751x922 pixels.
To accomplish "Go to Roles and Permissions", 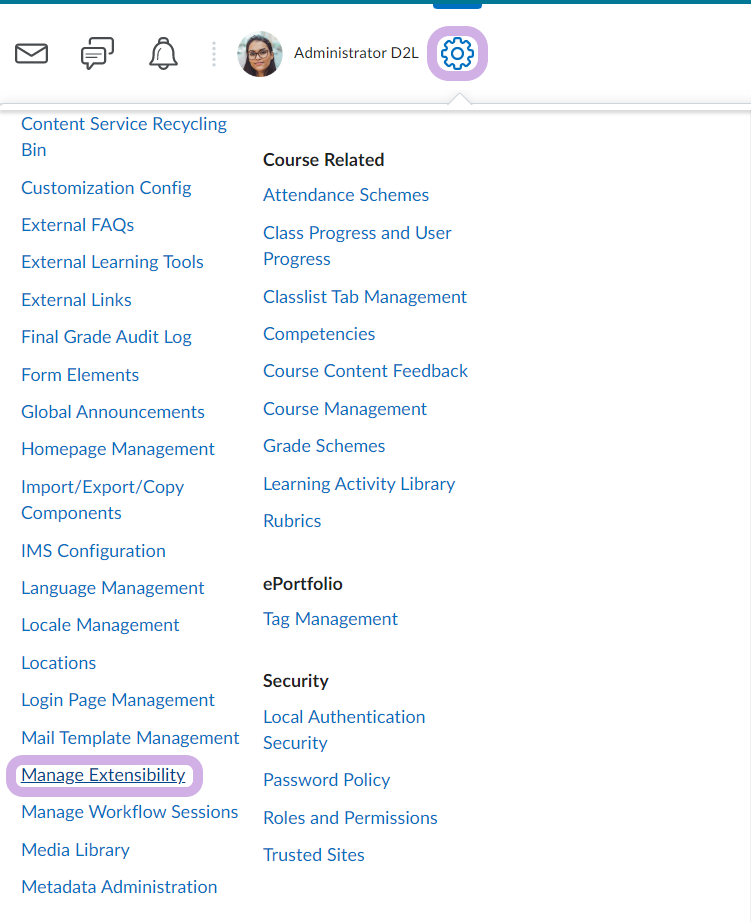I will click(x=350, y=818).
